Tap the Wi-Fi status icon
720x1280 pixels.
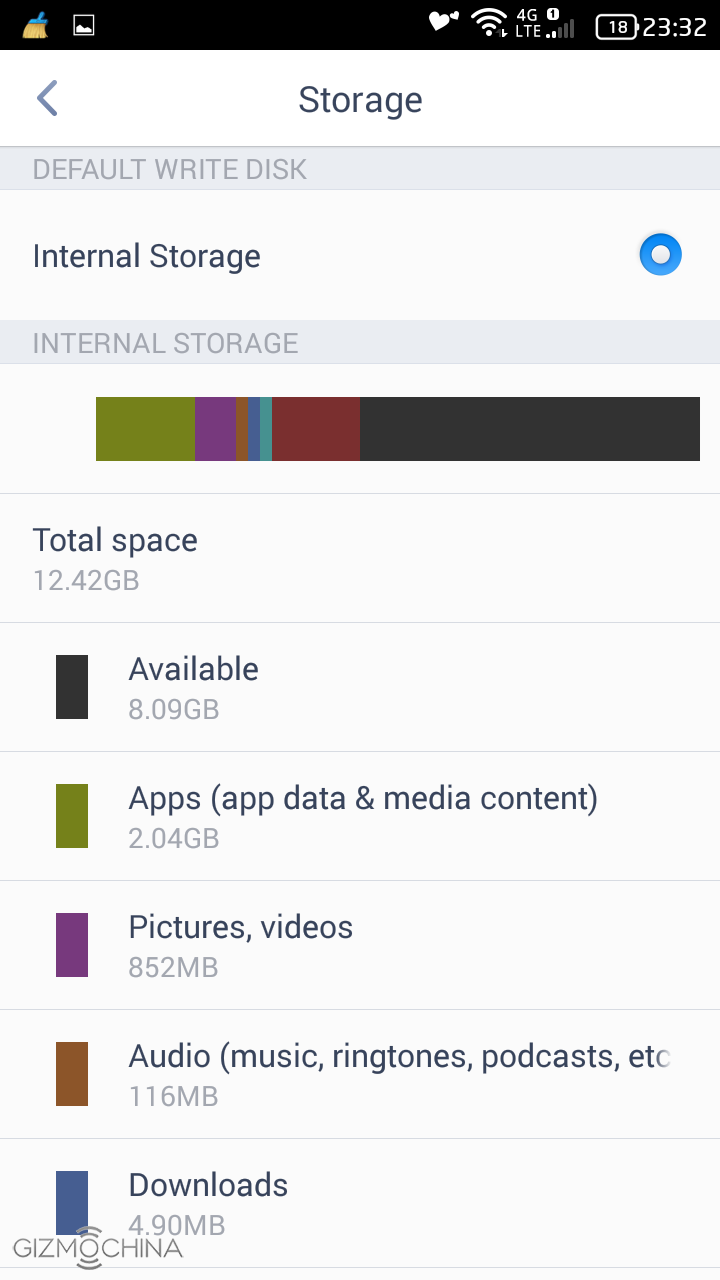[x=489, y=23]
